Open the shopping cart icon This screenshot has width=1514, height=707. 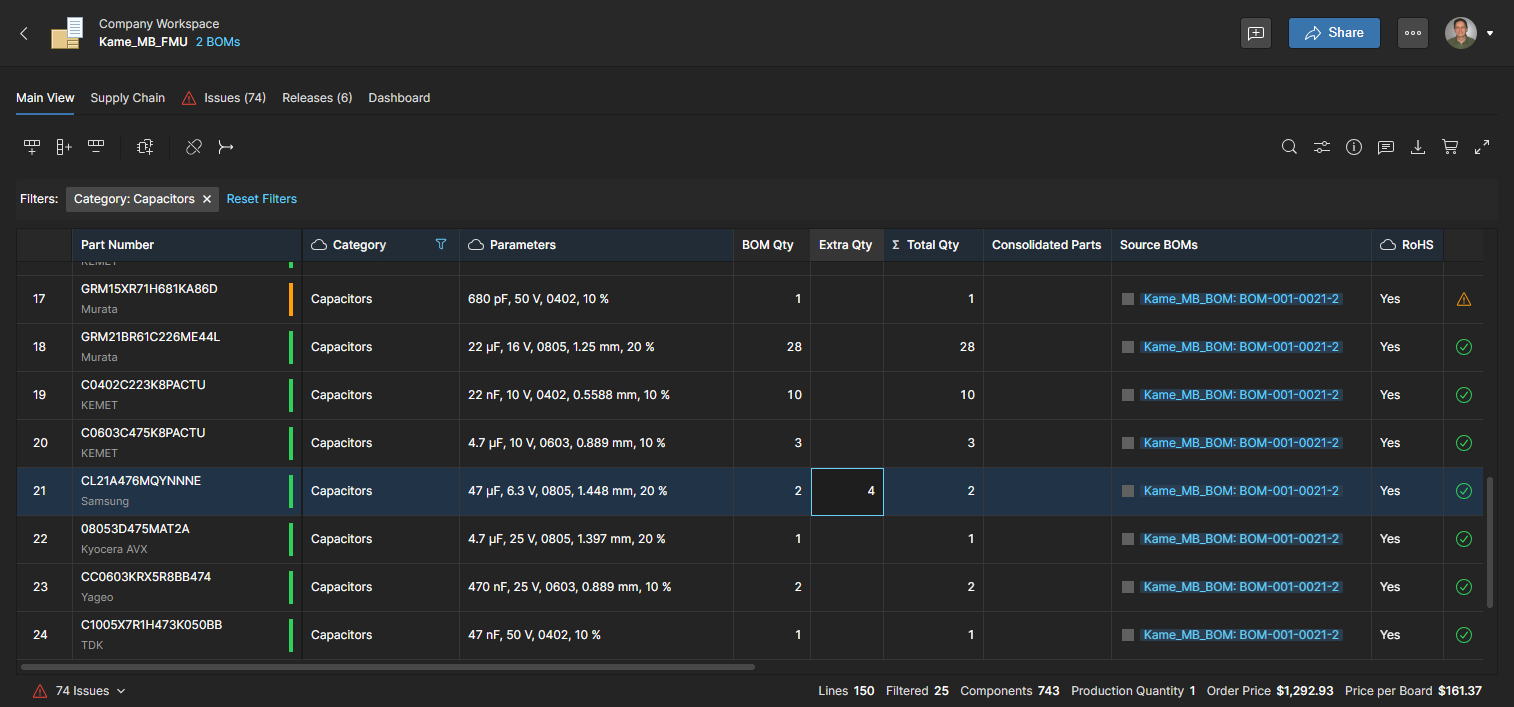[x=1450, y=147]
